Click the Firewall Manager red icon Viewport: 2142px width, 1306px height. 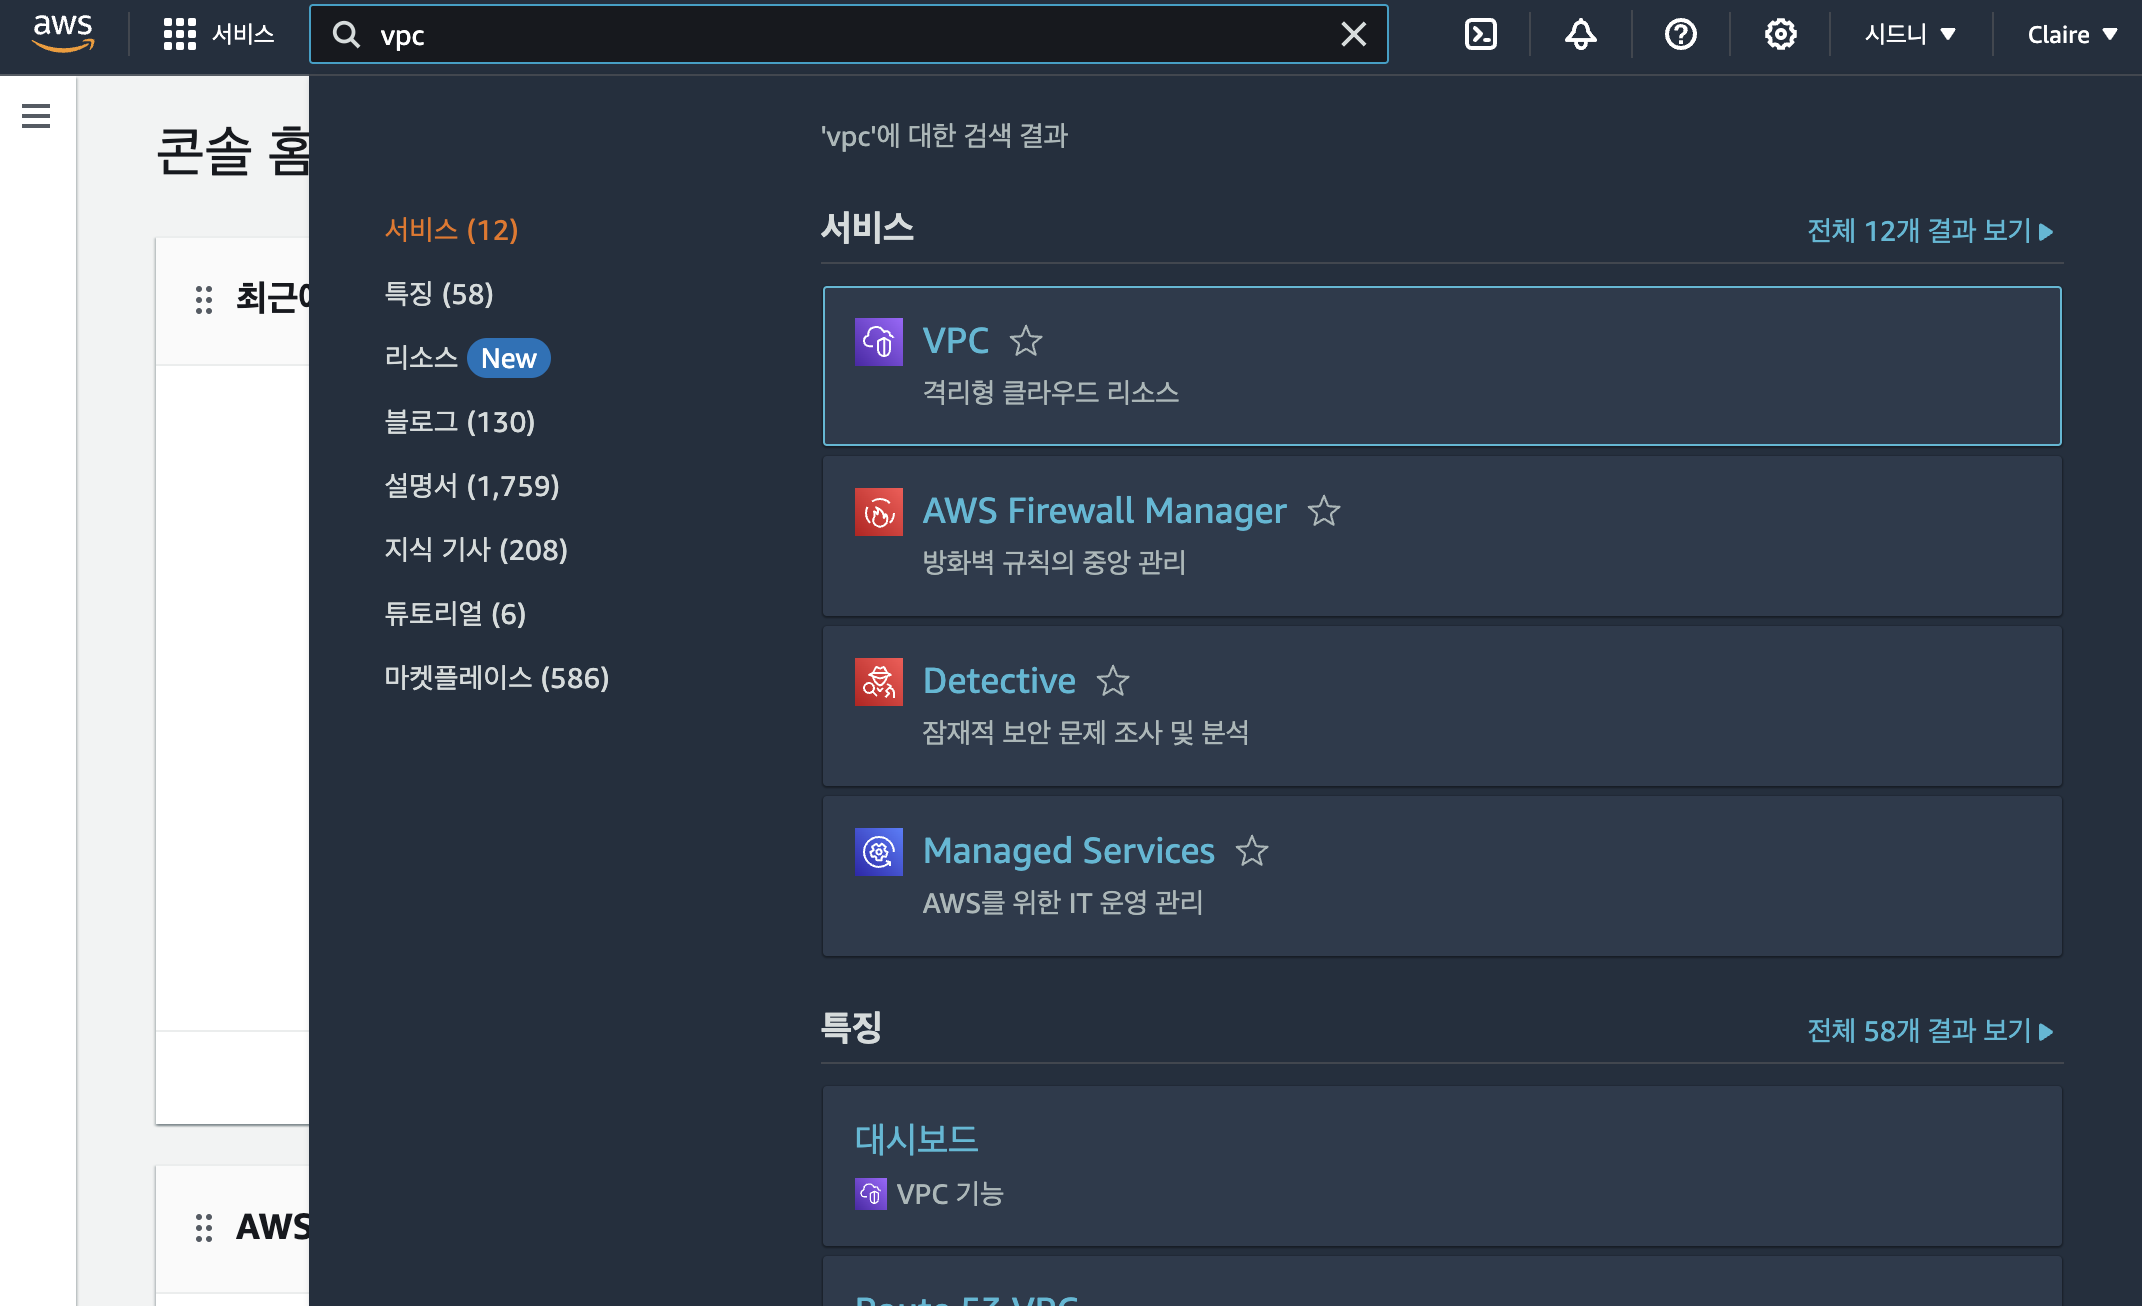(x=879, y=512)
